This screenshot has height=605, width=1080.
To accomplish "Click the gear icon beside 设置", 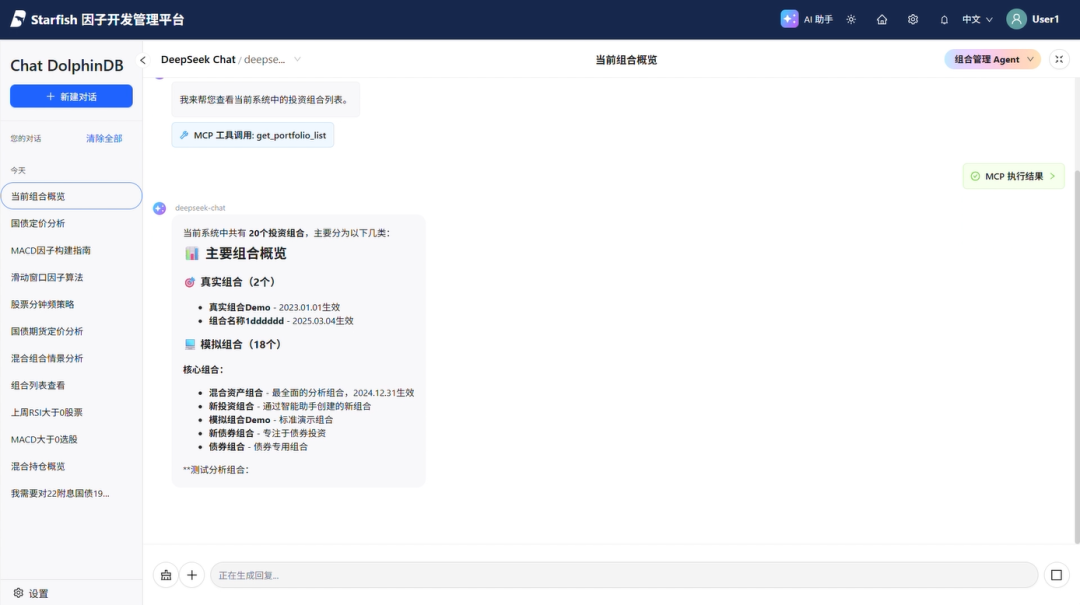I will pos(19,593).
